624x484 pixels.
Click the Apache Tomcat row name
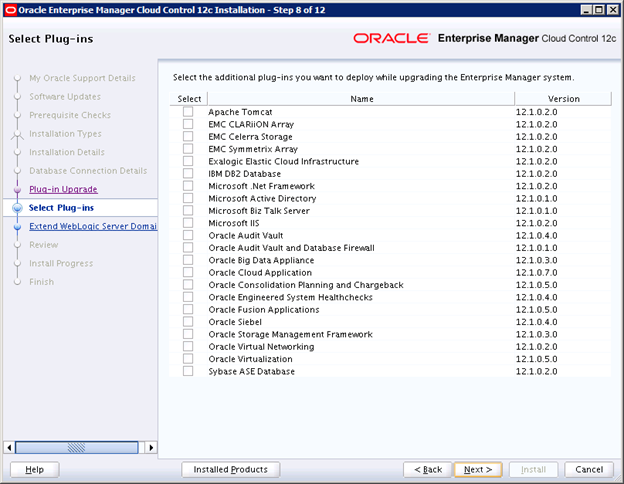[x=240, y=112]
